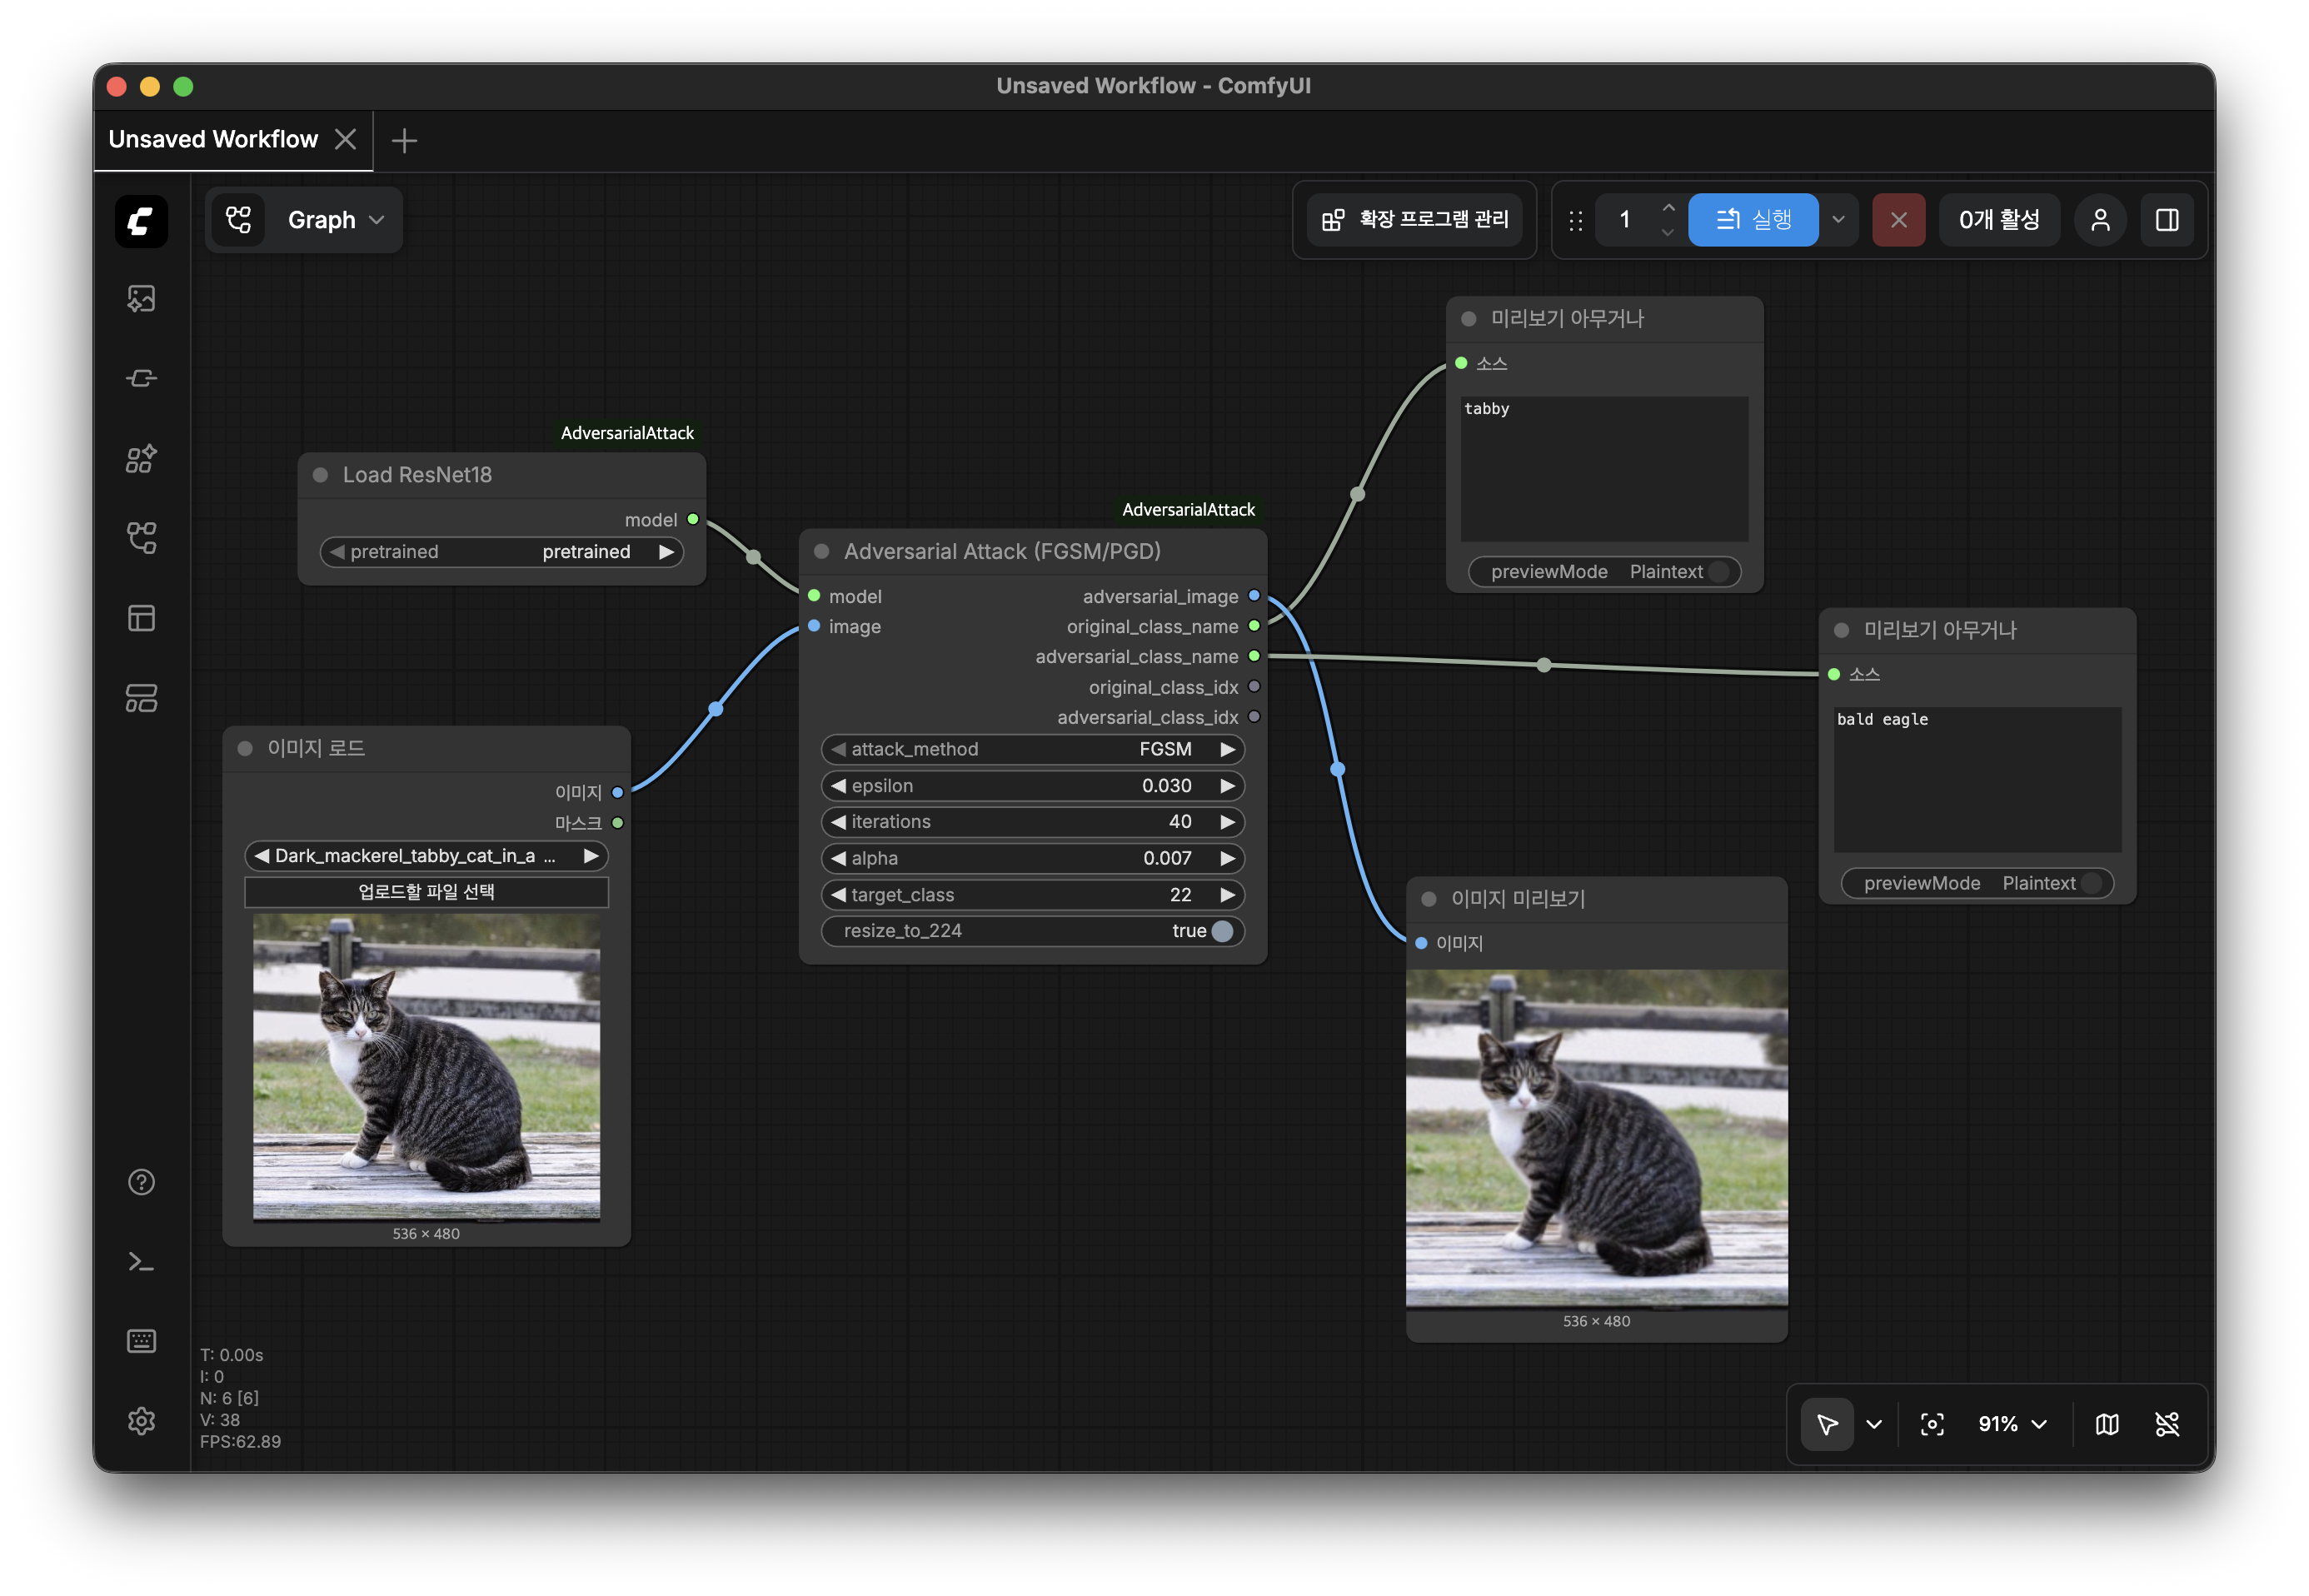The height and width of the screenshot is (1596, 2309).
Task: Toggle the minimap map icon
Action: click(x=2107, y=1424)
